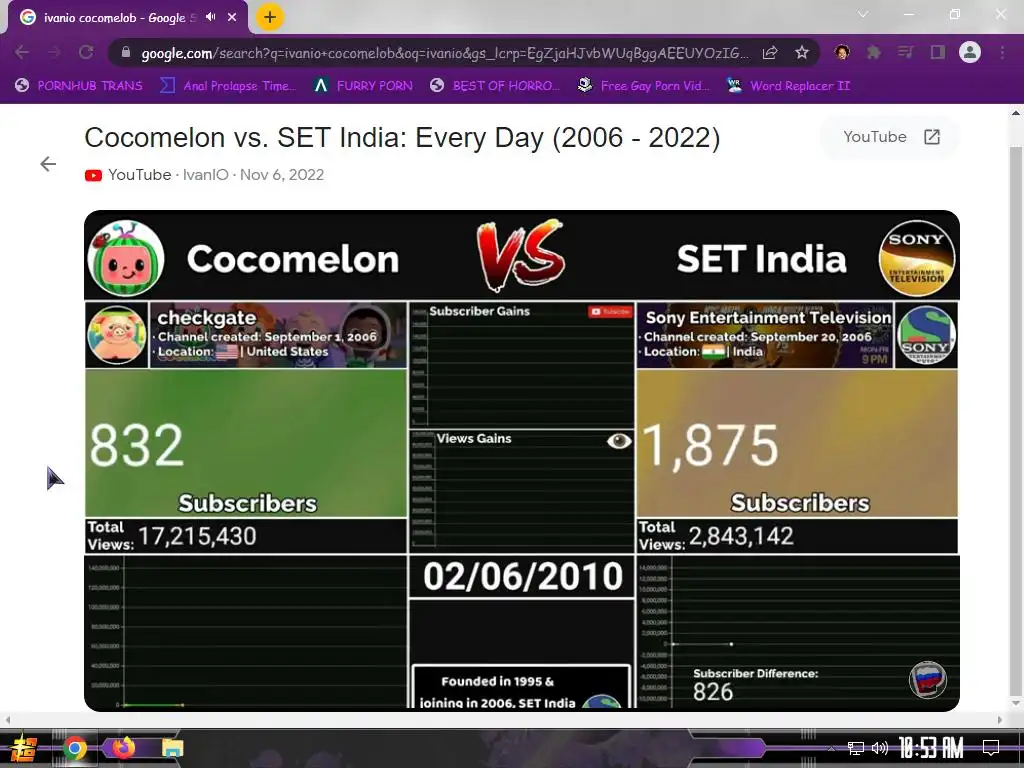This screenshot has height=768, width=1024.
Task: Click the Cocomelon video player thumbnail
Action: point(522,460)
